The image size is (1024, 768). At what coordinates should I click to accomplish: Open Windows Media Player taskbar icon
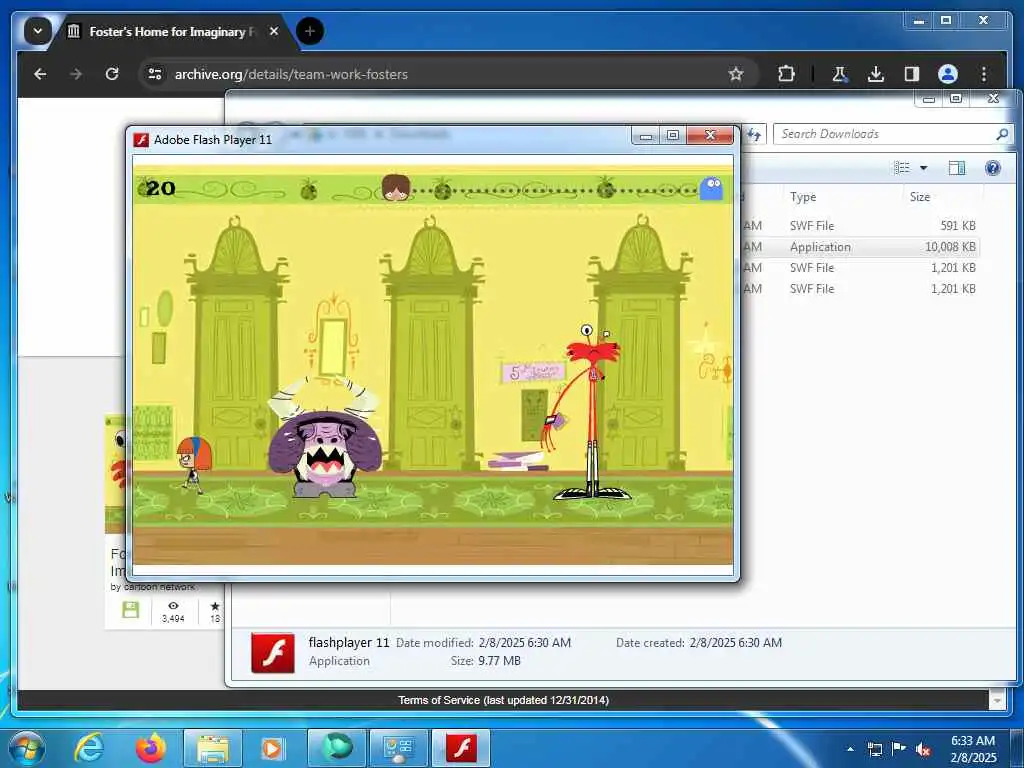coord(273,748)
